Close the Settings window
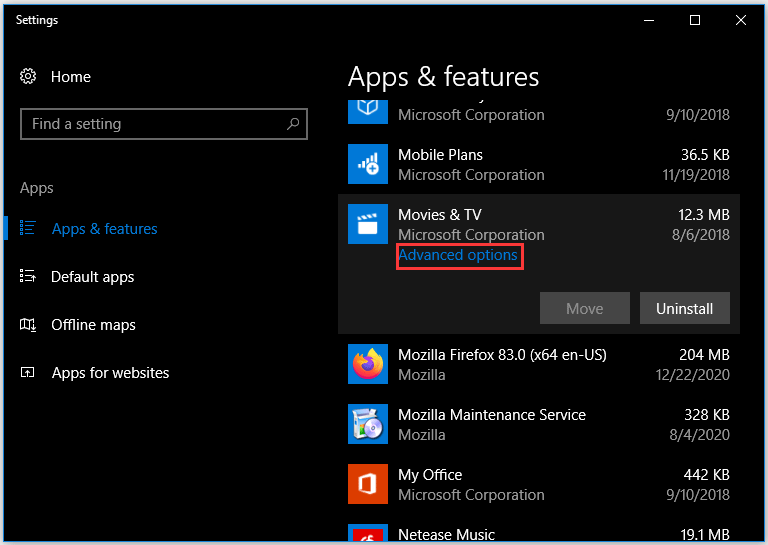The image size is (768, 545). pos(741,20)
